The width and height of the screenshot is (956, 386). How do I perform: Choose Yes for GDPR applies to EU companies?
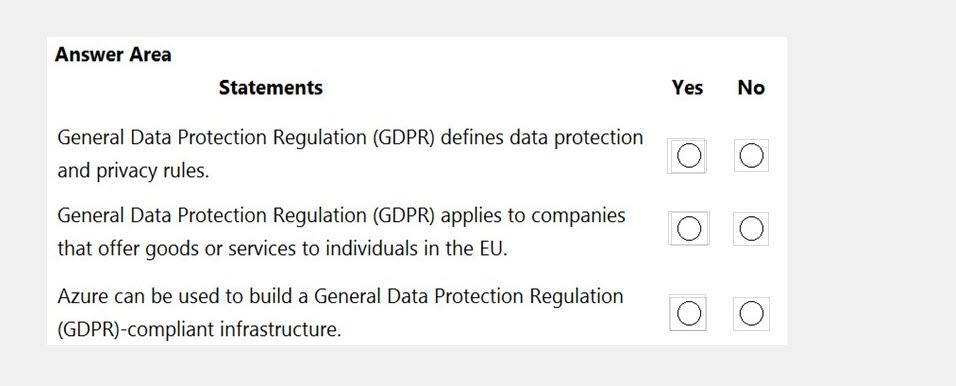click(688, 229)
